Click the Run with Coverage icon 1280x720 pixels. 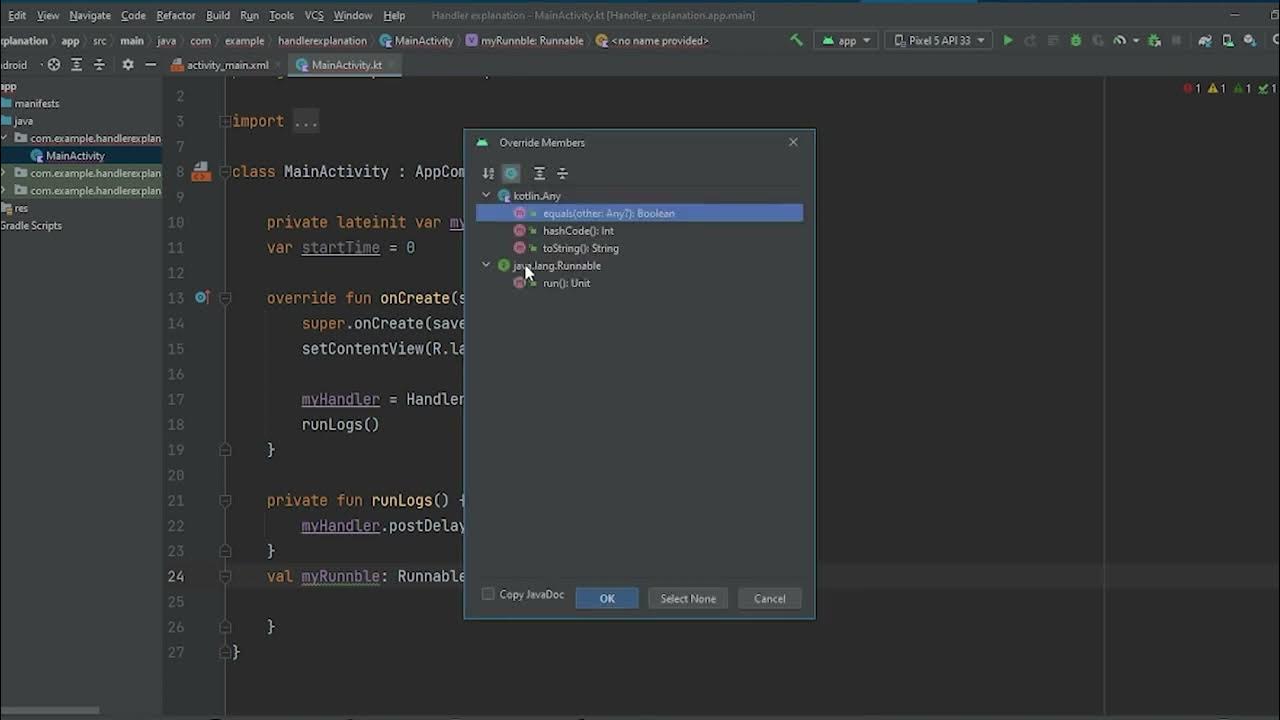click(x=1098, y=41)
